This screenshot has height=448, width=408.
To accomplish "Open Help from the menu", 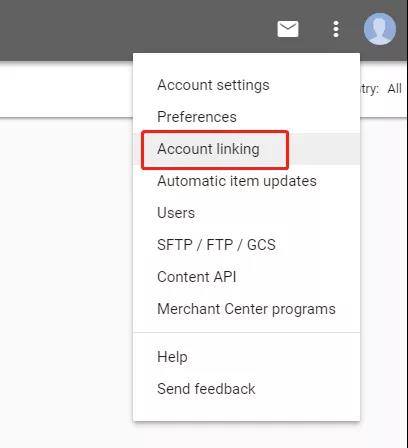I will pos(172,357).
